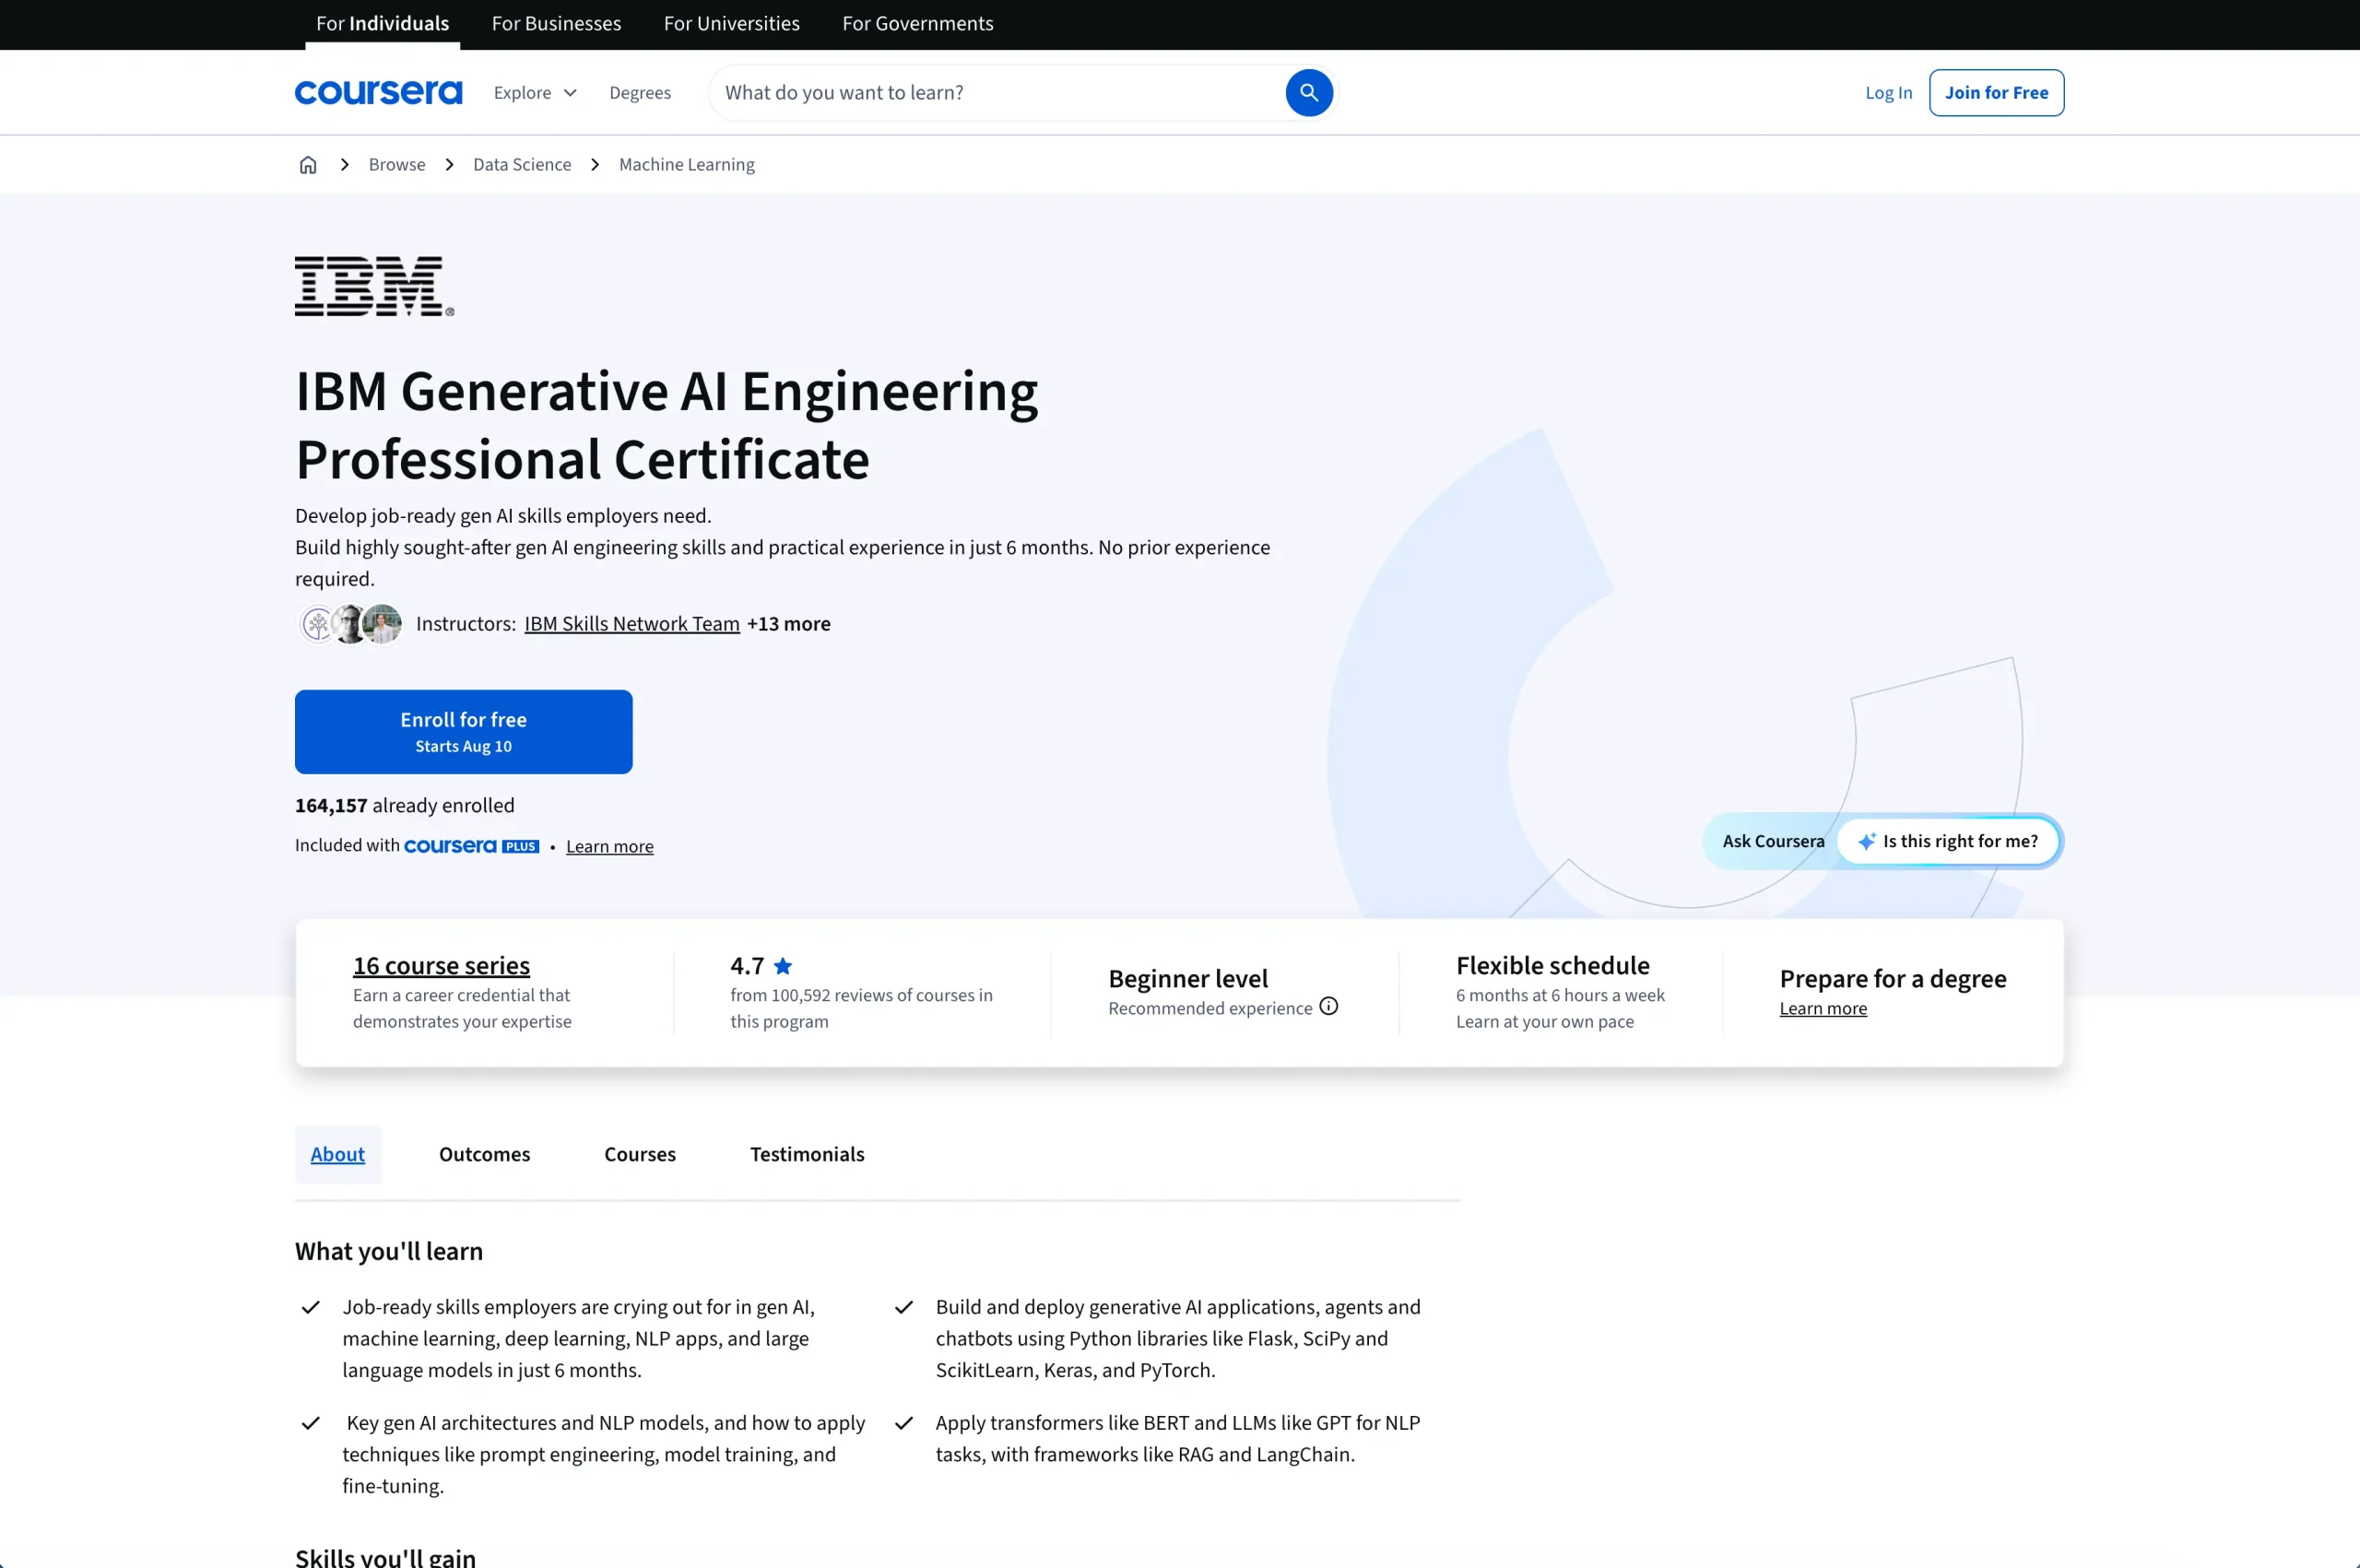Open IBM Skills Network Team instructor link
The width and height of the screenshot is (2360, 1568).
[632, 623]
